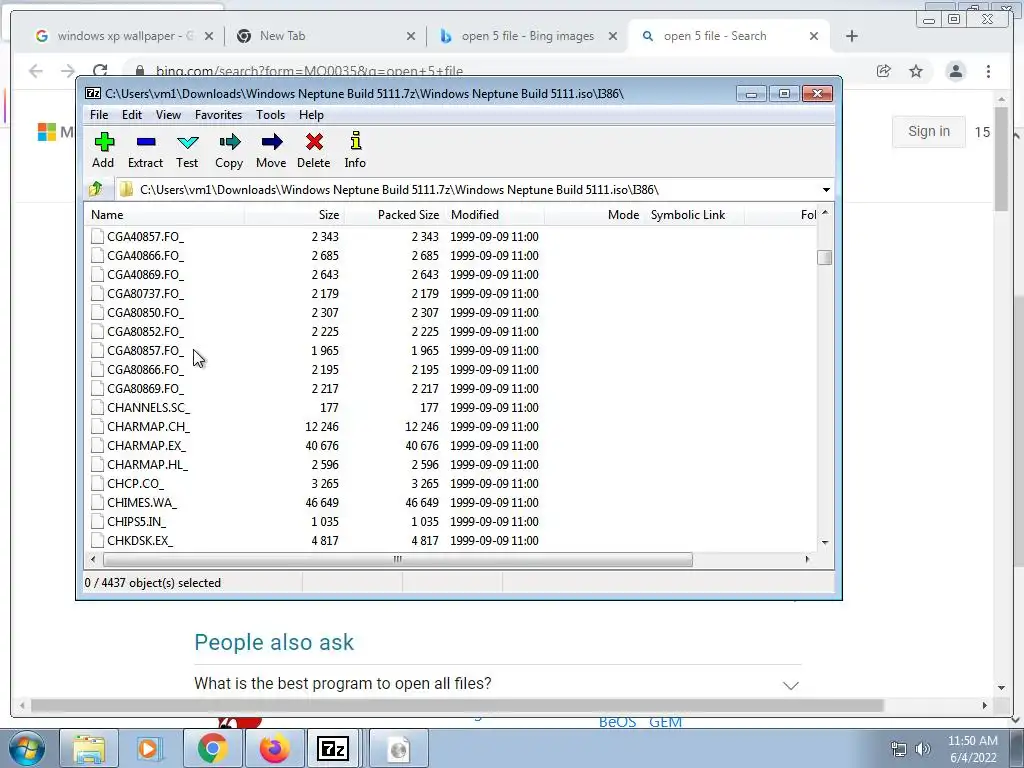Open the View menu

point(168,115)
